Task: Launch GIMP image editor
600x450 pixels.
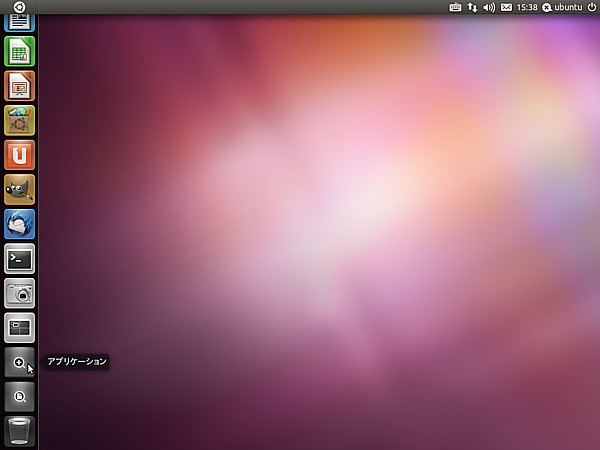Action: (x=20, y=190)
